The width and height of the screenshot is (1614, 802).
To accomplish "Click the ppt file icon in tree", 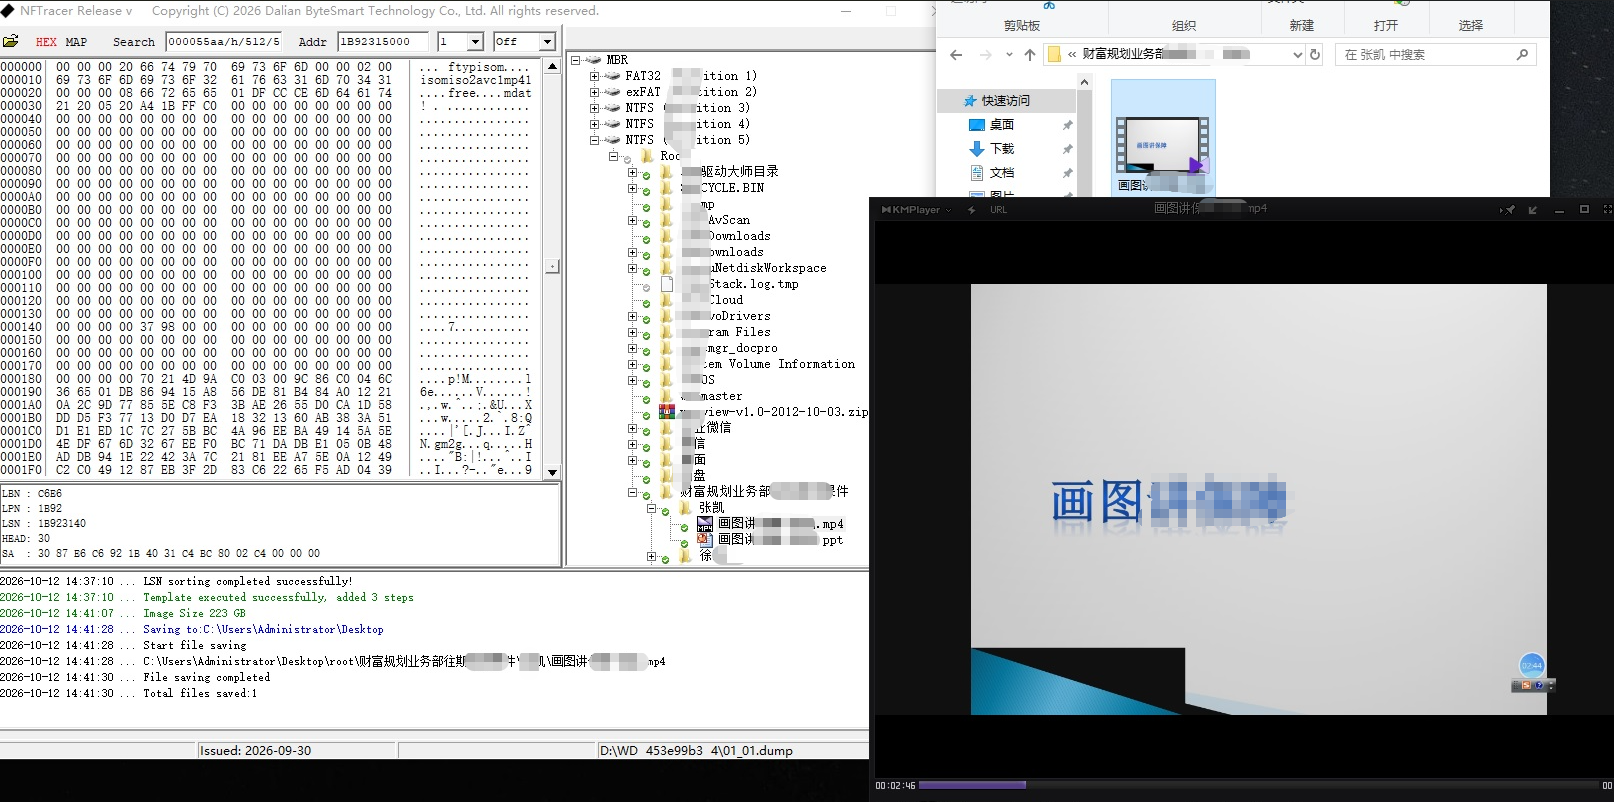I will click(705, 539).
